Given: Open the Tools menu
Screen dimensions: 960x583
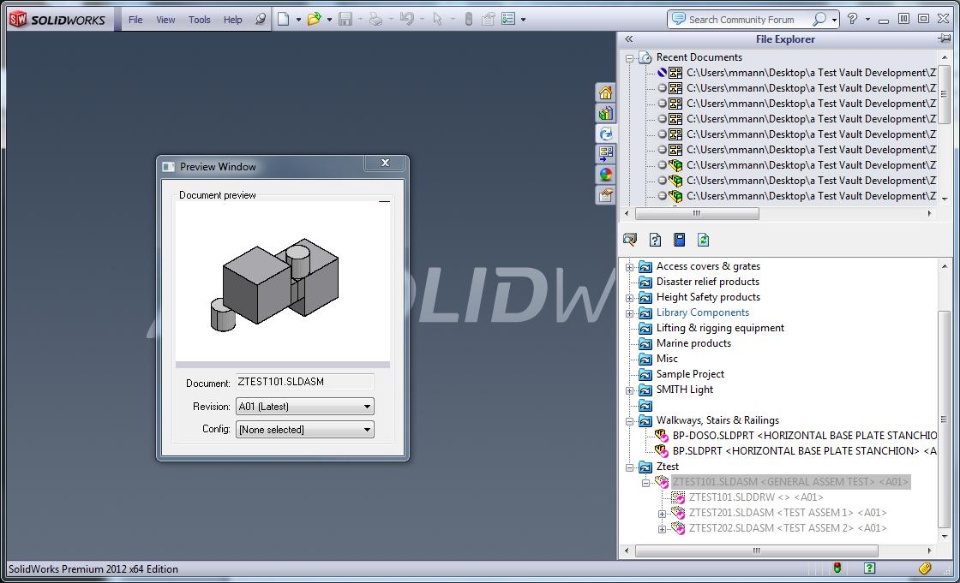Looking at the screenshot, I should tap(200, 20).
